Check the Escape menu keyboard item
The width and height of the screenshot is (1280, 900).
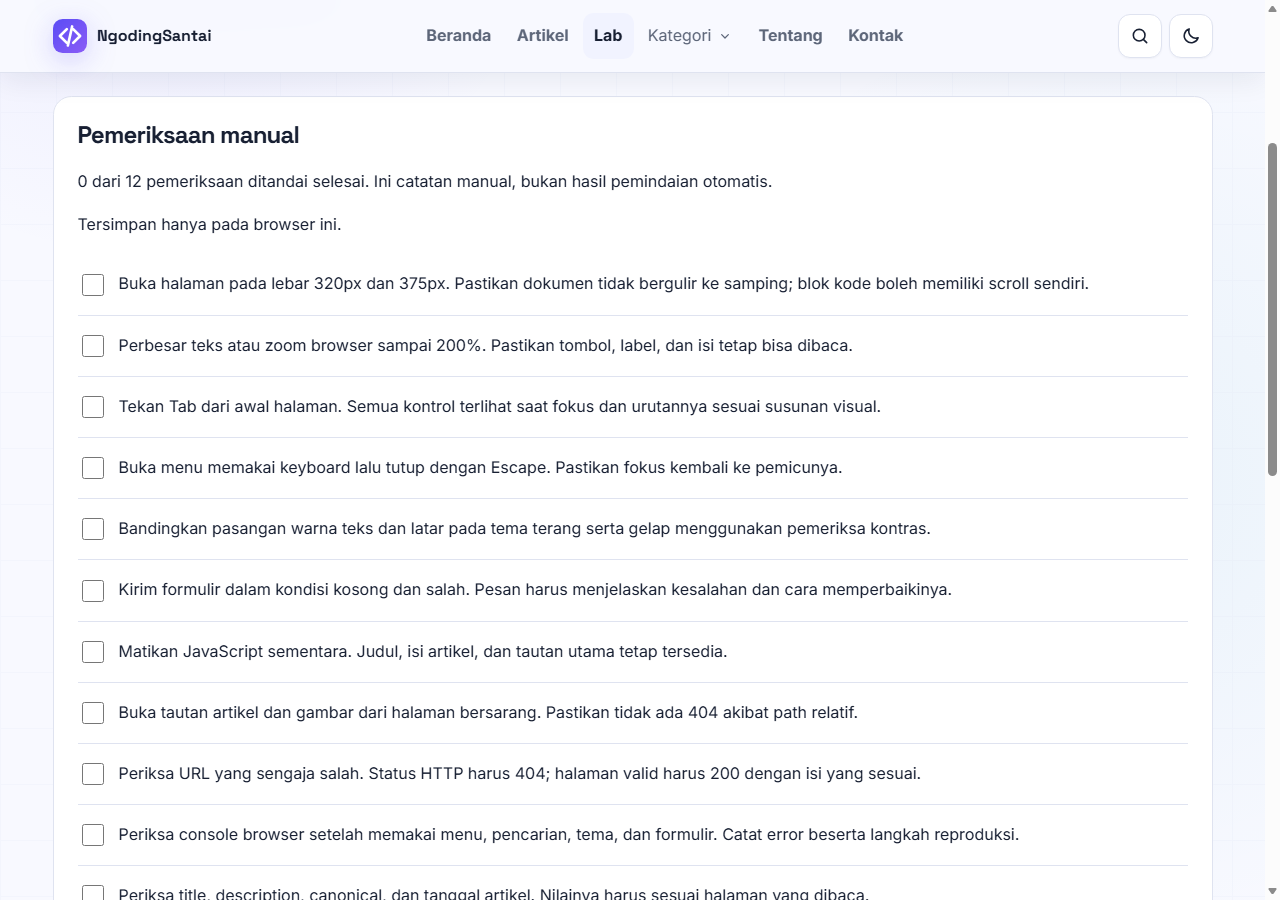(x=93, y=468)
